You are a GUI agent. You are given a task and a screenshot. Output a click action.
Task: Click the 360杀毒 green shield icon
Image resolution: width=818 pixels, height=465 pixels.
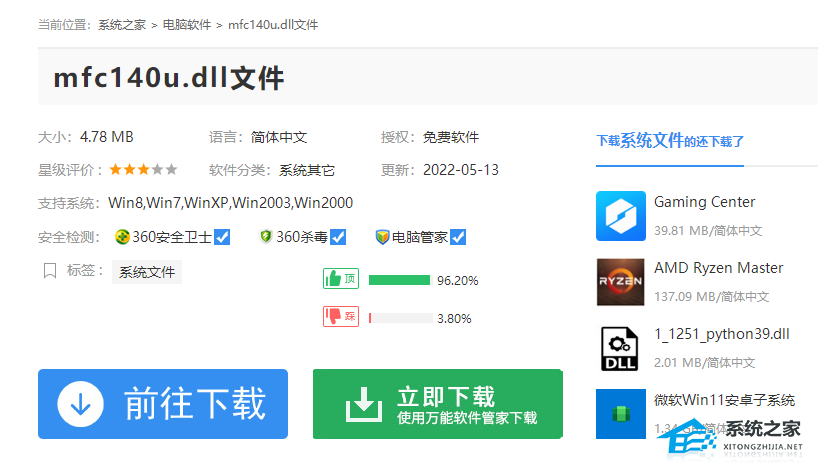point(265,237)
